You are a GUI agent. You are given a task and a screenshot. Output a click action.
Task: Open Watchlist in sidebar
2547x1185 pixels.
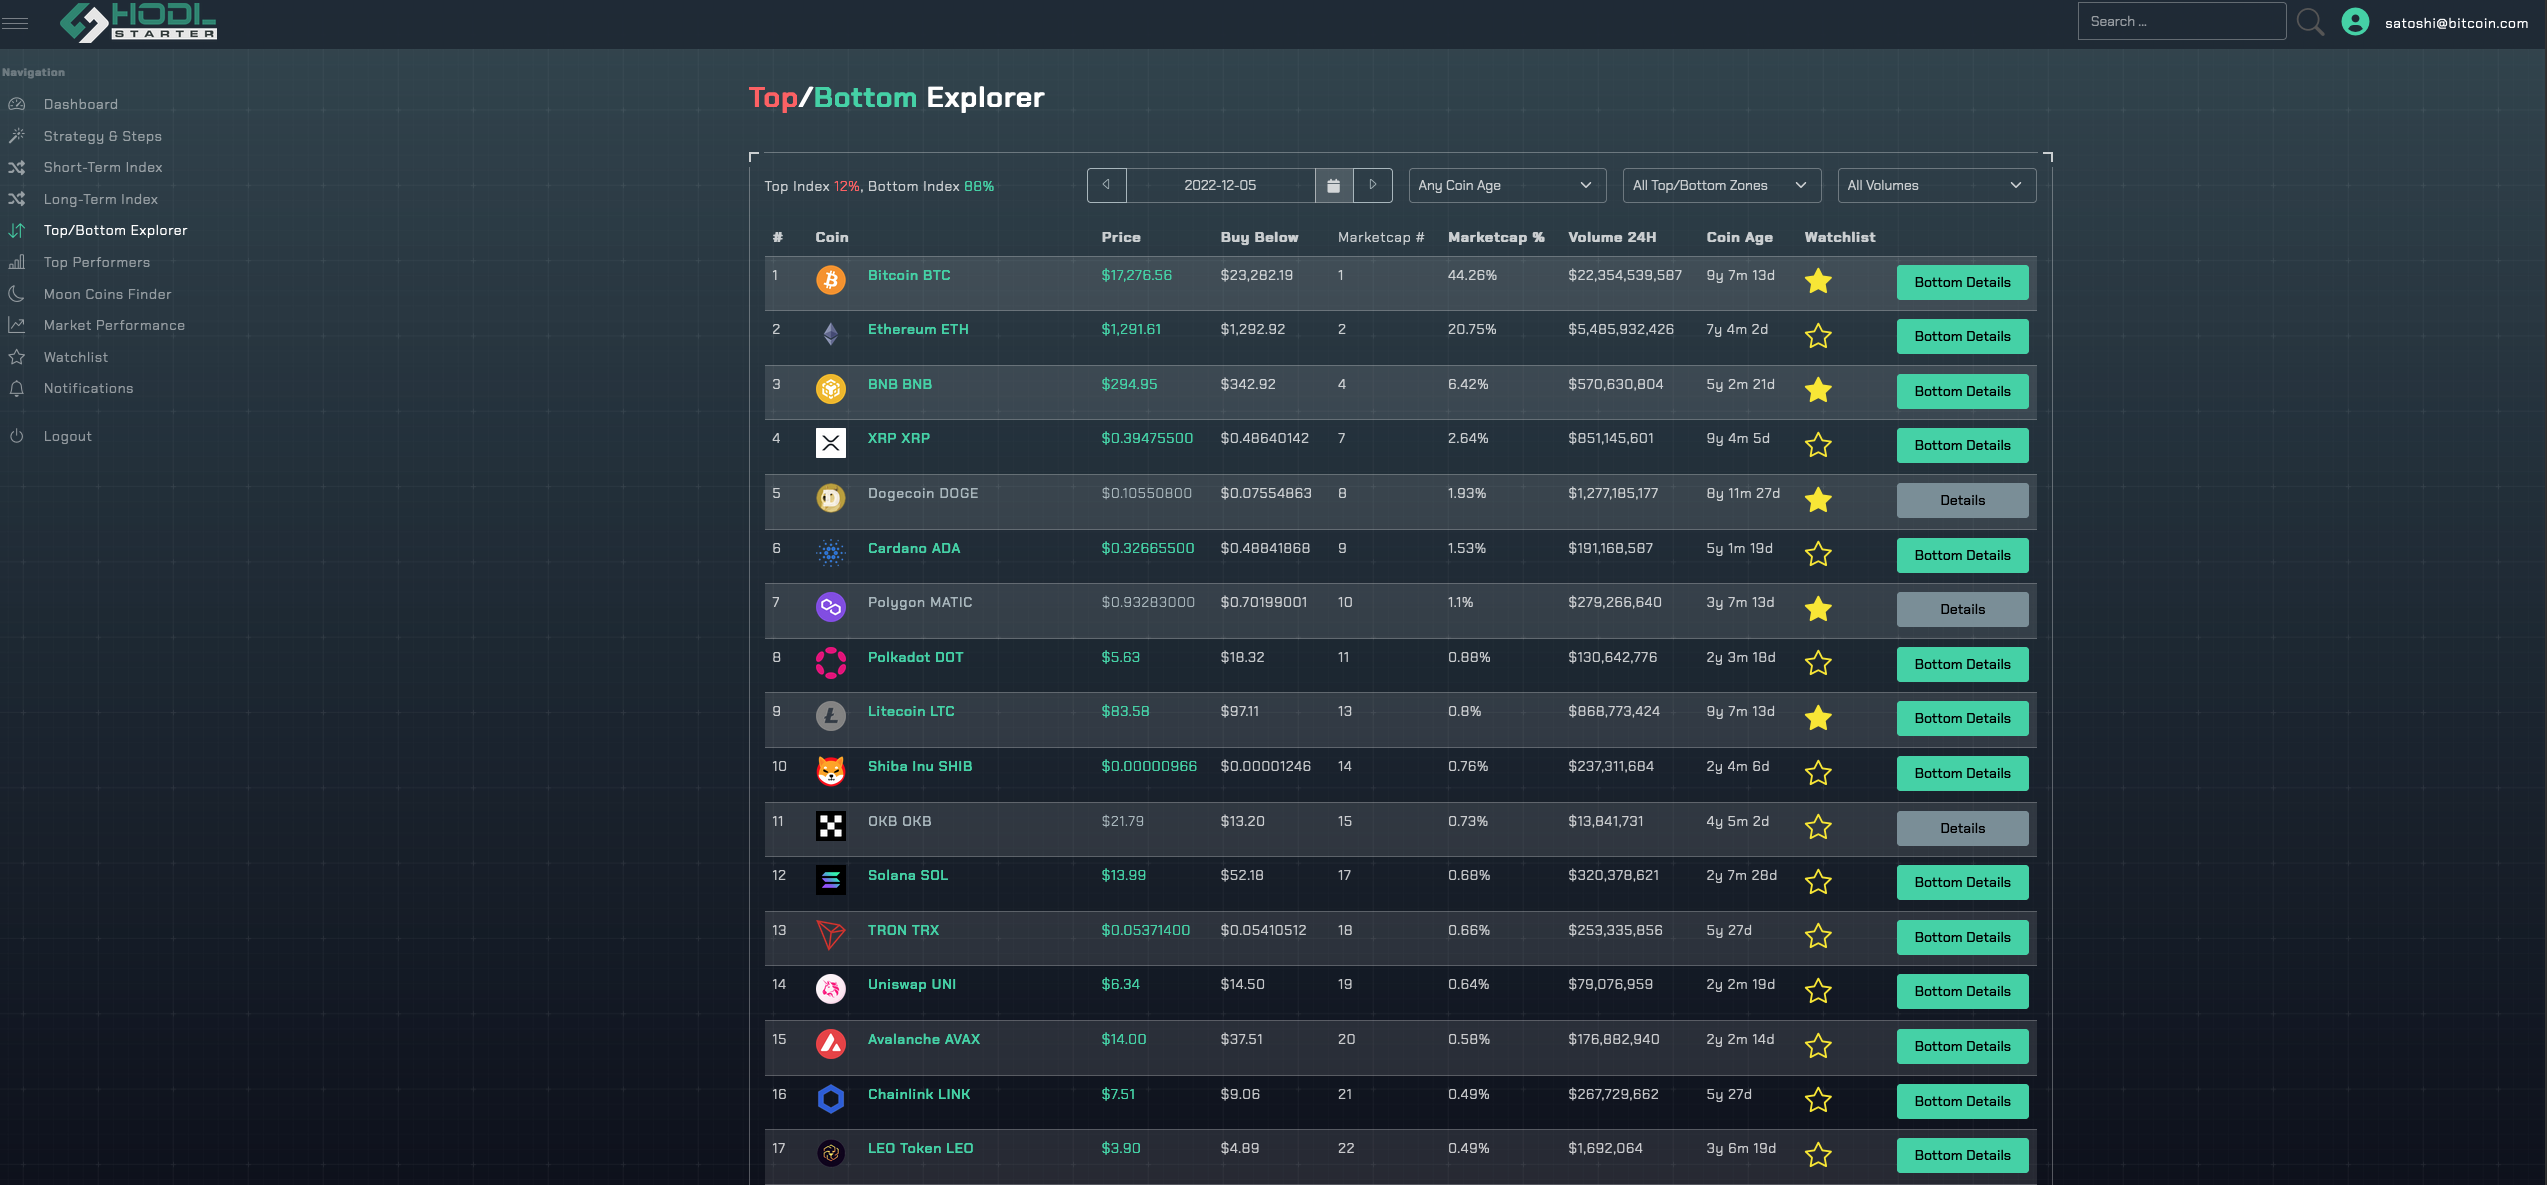76,357
